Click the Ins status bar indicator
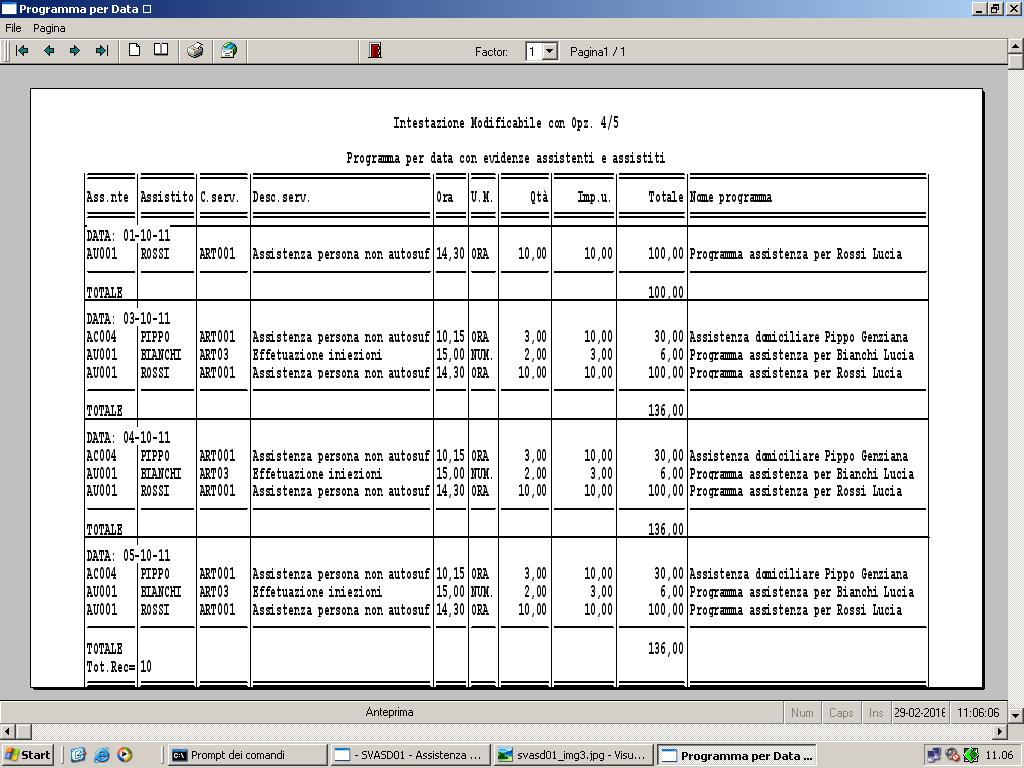The height and width of the screenshot is (768, 1024). (x=876, y=712)
